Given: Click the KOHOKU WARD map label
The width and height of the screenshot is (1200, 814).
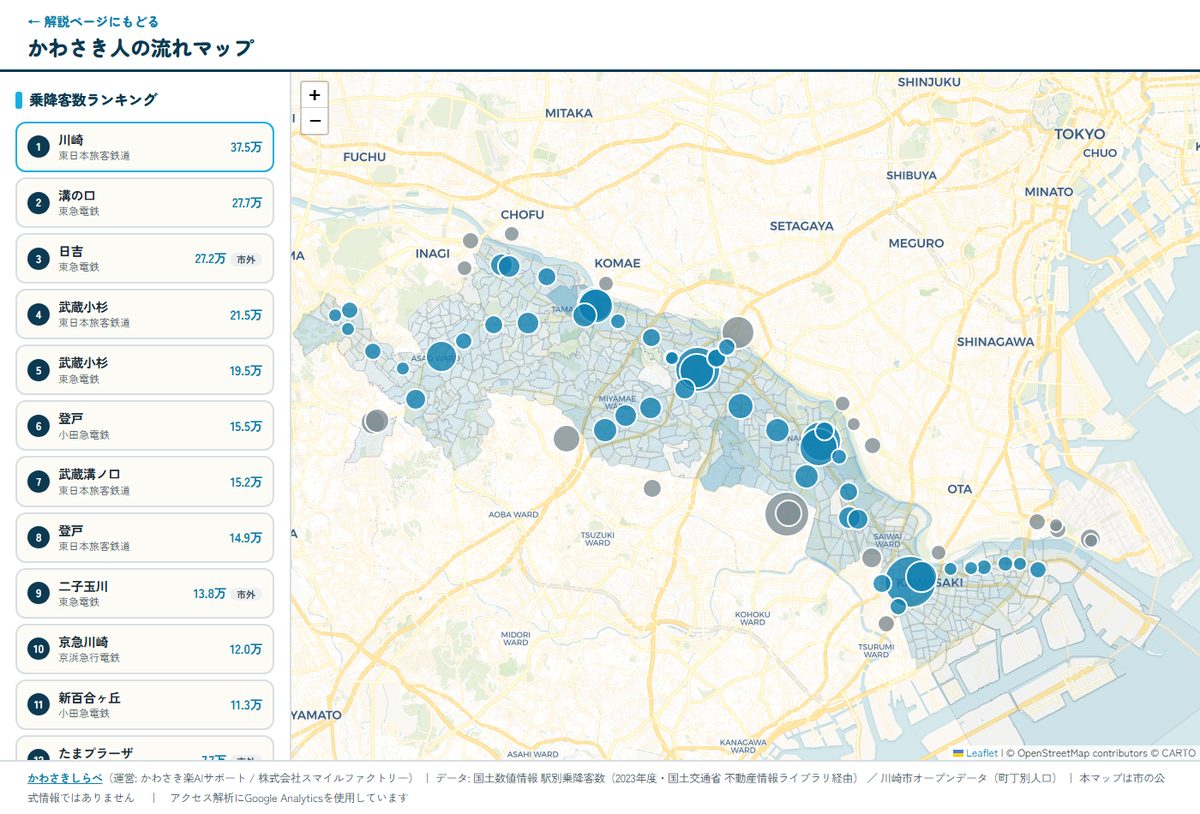Looking at the screenshot, I should click(751, 618).
